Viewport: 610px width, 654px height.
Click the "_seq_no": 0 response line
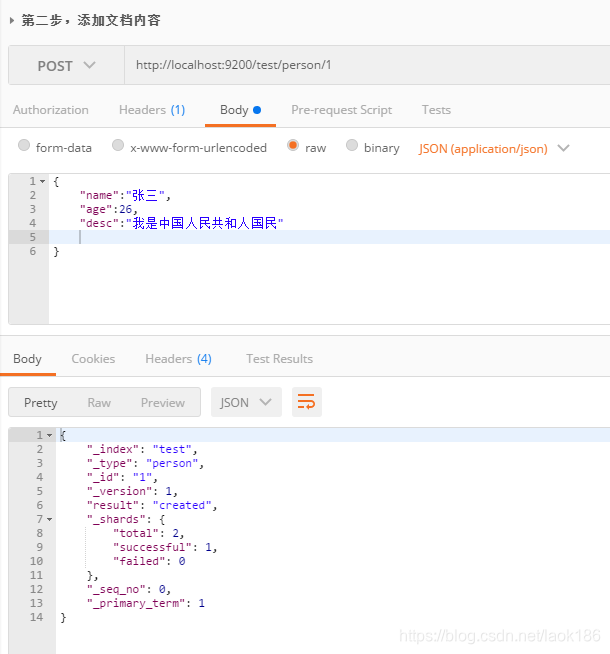pos(129,589)
